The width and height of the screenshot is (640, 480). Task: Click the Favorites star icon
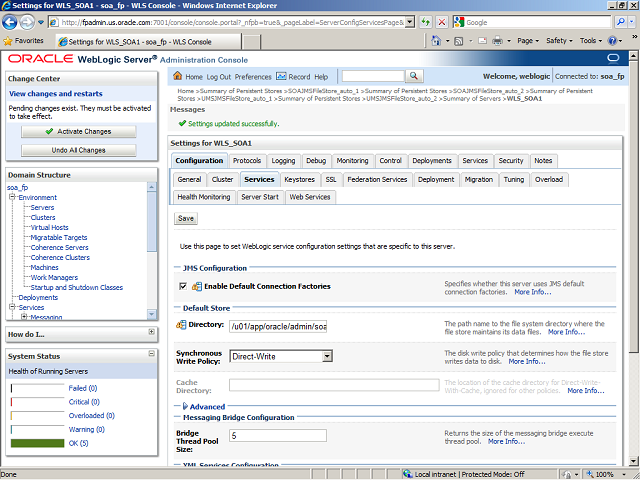pos(9,41)
